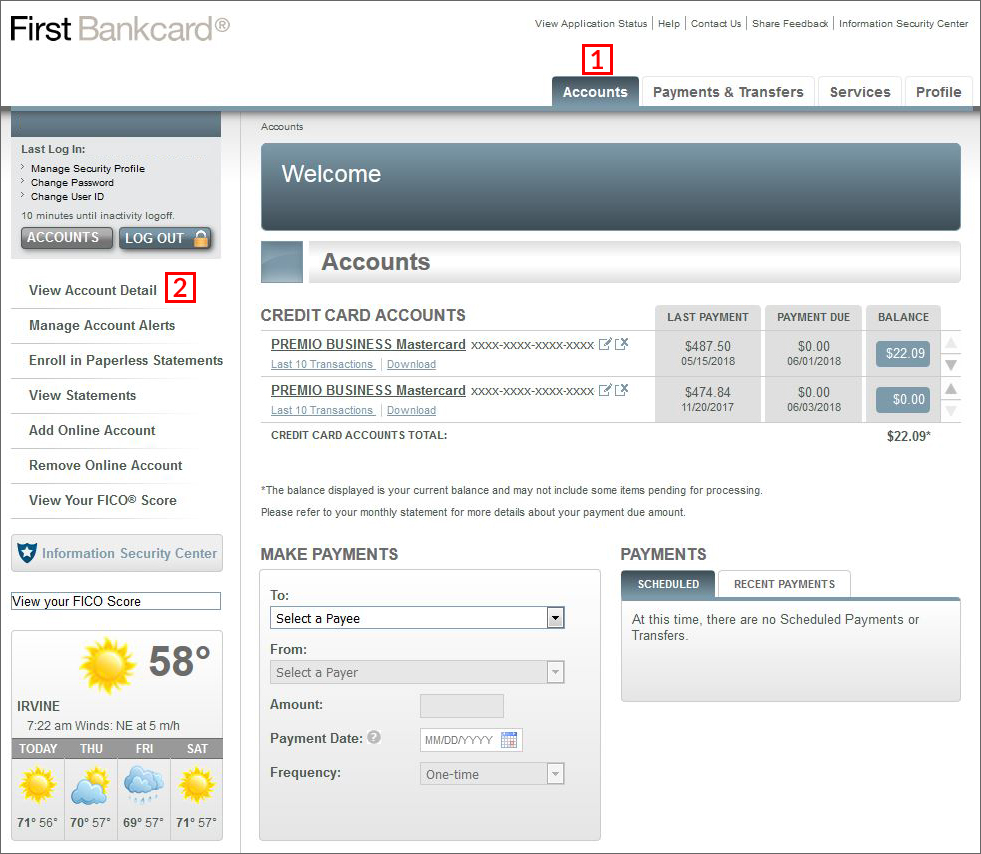The image size is (981, 854).
Task: Click TODAY's sunny forecast icon
Action: pos(38,785)
